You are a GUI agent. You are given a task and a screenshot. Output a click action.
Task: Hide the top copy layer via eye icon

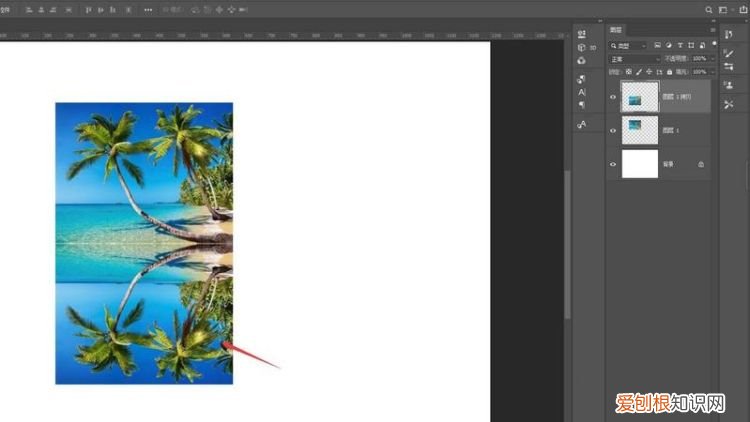click(x=613, y=97)
